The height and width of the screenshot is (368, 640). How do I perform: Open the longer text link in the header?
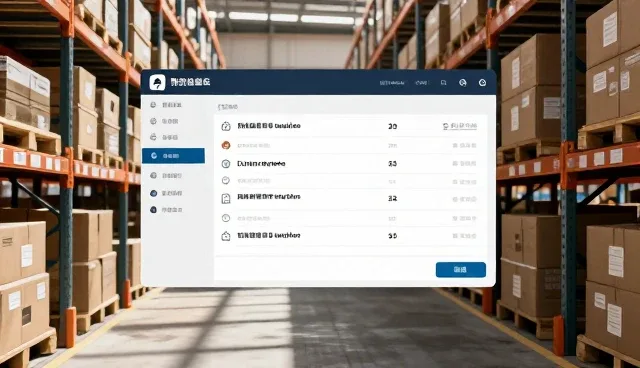coord(392,83)
